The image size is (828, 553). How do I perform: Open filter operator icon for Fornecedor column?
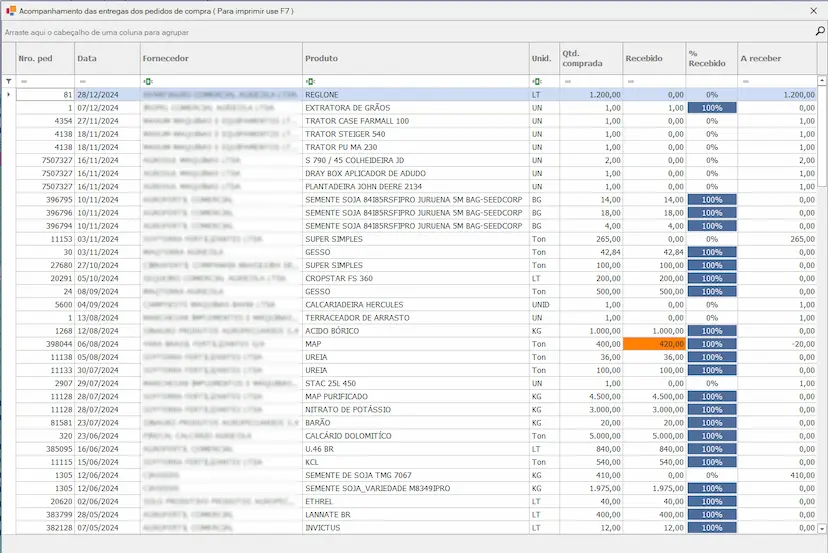coord(148,81)
